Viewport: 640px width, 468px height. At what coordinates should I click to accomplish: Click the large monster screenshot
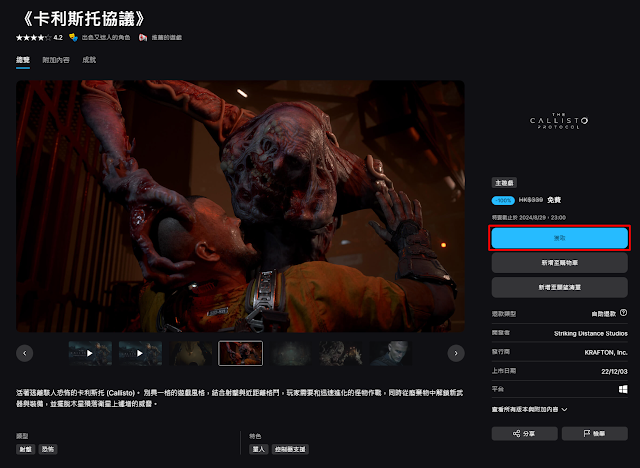(240, 206)
